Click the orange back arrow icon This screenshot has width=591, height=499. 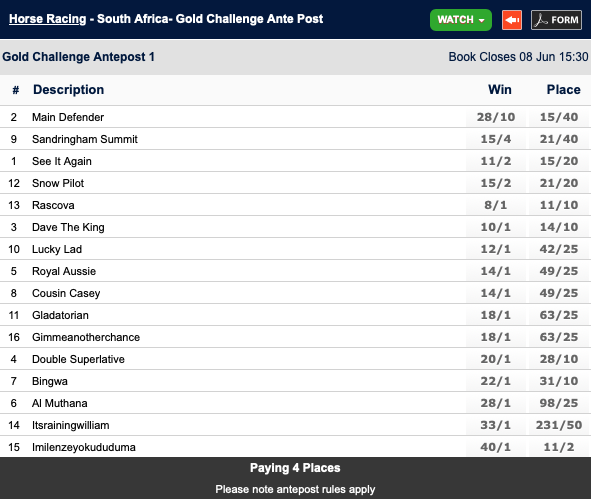pyautogui.click(x=512, y=20)
